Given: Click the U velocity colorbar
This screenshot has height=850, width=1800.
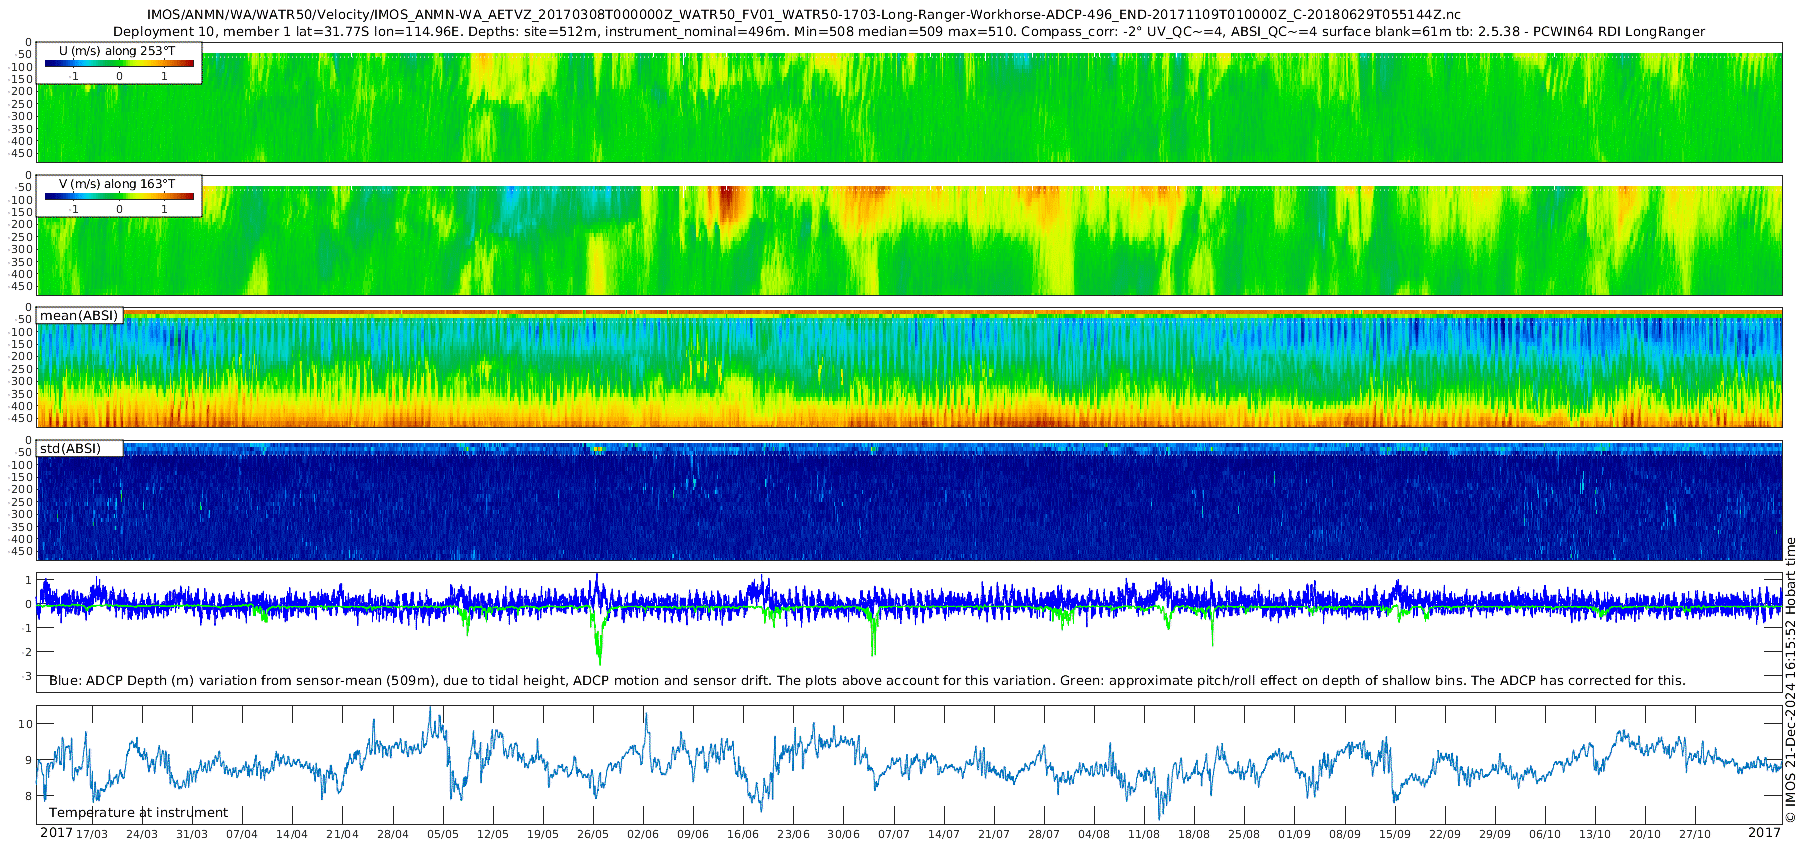Looking at the screenshot, I should click(x=119, y=64).
